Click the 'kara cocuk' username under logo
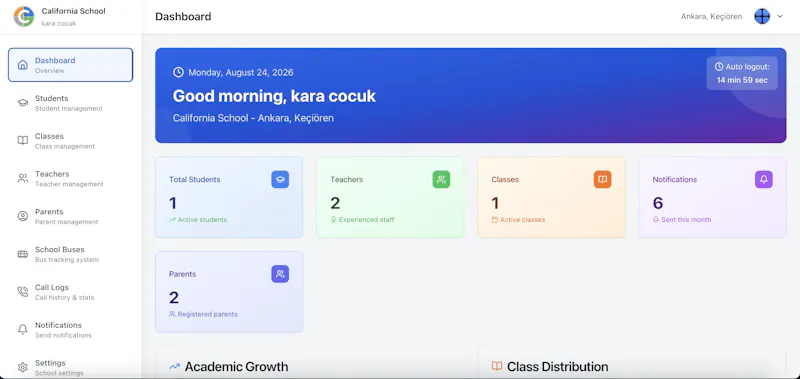Viewport: 800px width, 379px height. tap(59, 23)
